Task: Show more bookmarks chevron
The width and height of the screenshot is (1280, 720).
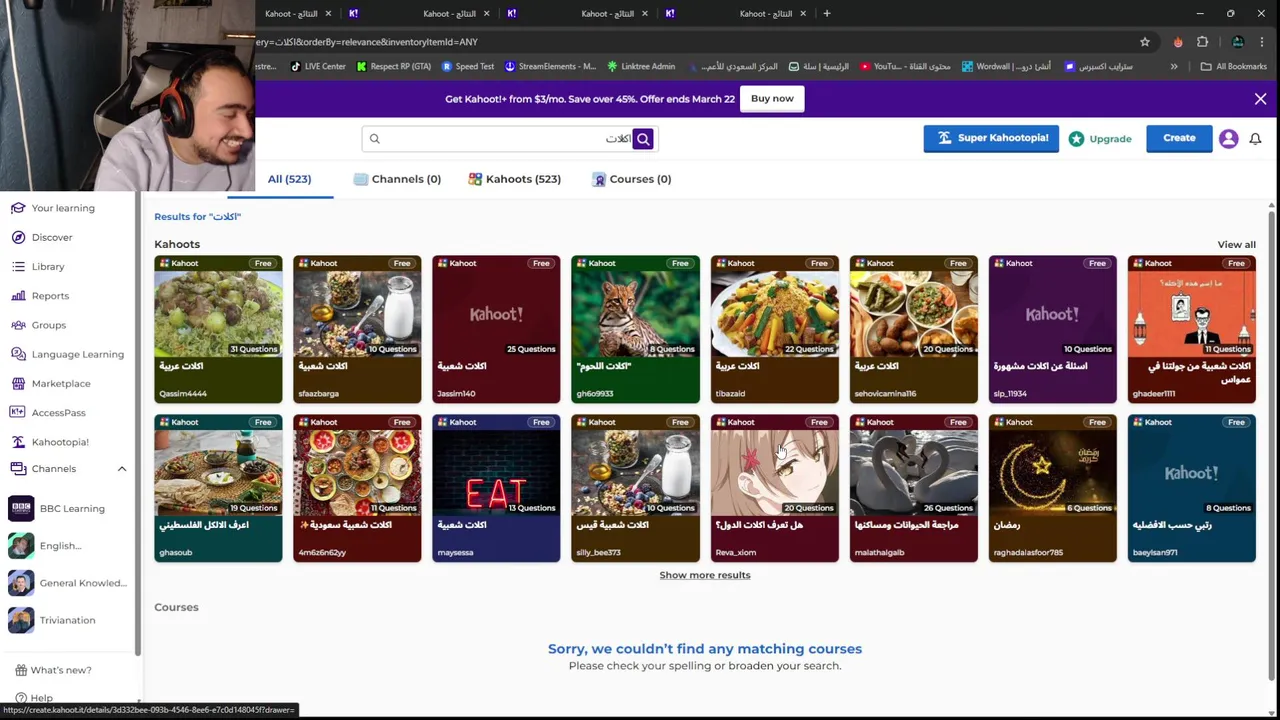Action: point(1174,67)
